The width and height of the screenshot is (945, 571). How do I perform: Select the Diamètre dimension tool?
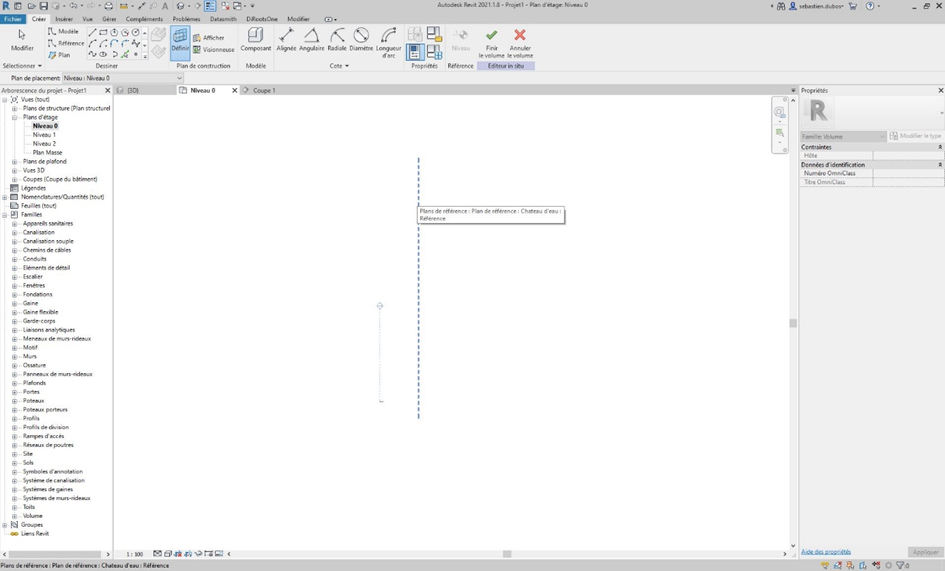point(361,41)
